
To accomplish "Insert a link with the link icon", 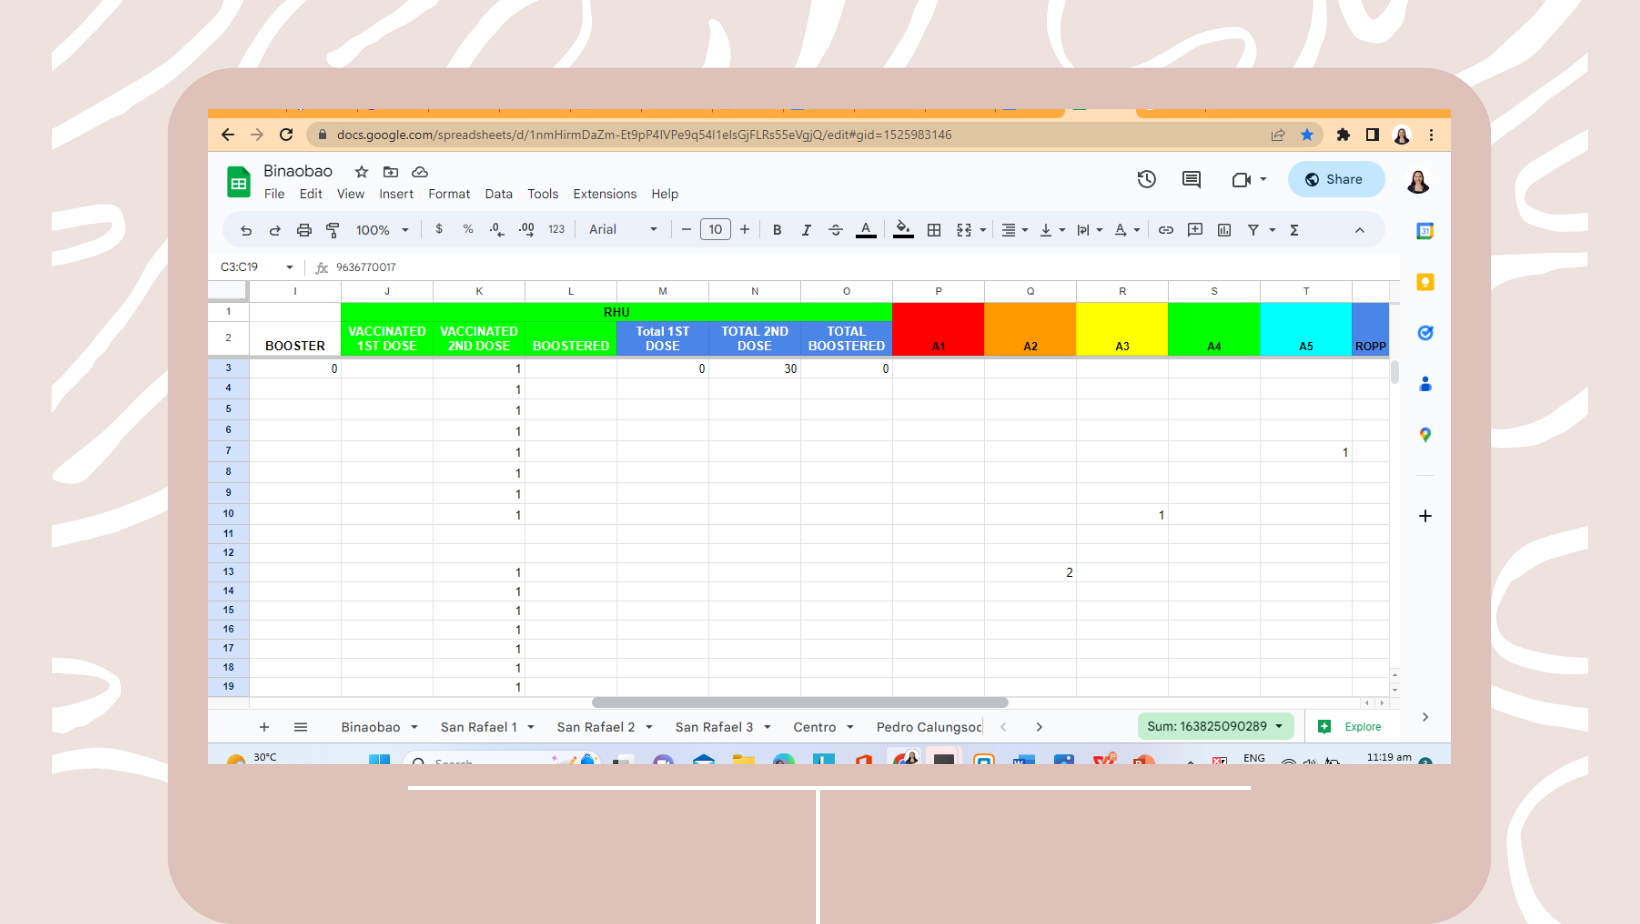I will tap(1166, 230).
